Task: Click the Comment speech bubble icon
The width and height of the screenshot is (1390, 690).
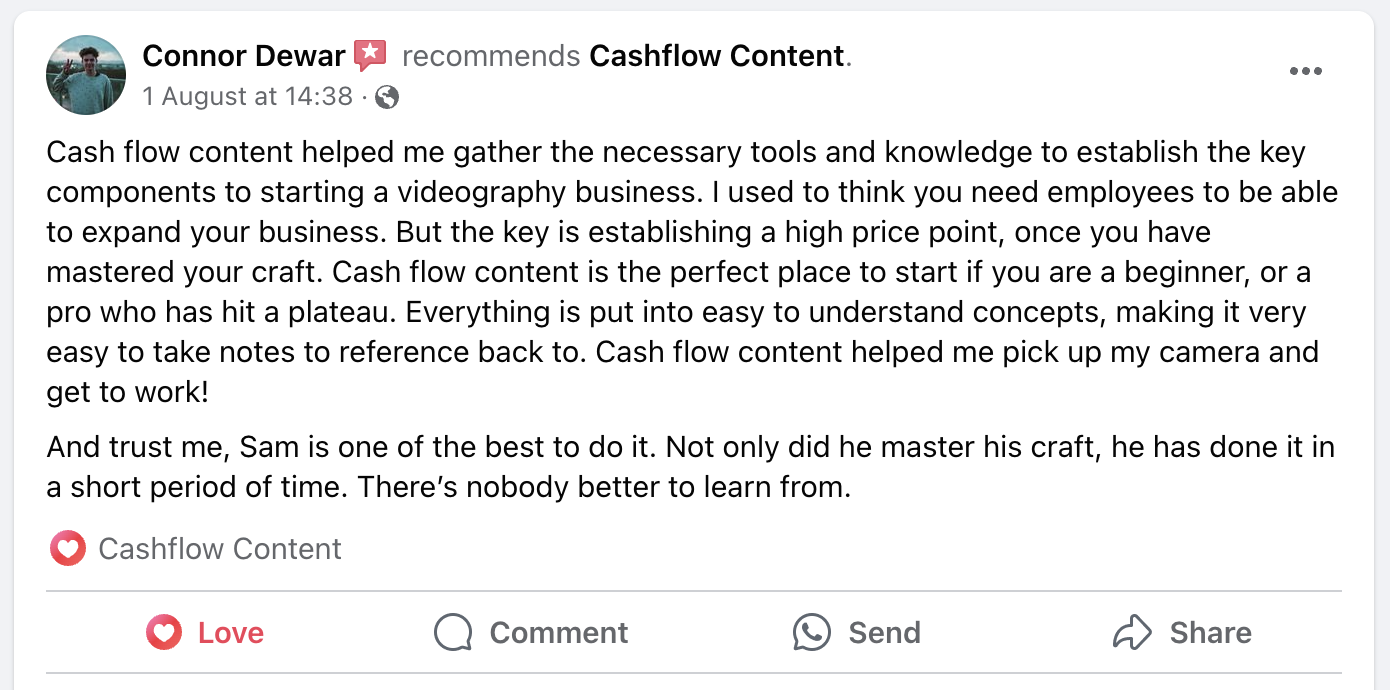Action: [x=453, y=632]
